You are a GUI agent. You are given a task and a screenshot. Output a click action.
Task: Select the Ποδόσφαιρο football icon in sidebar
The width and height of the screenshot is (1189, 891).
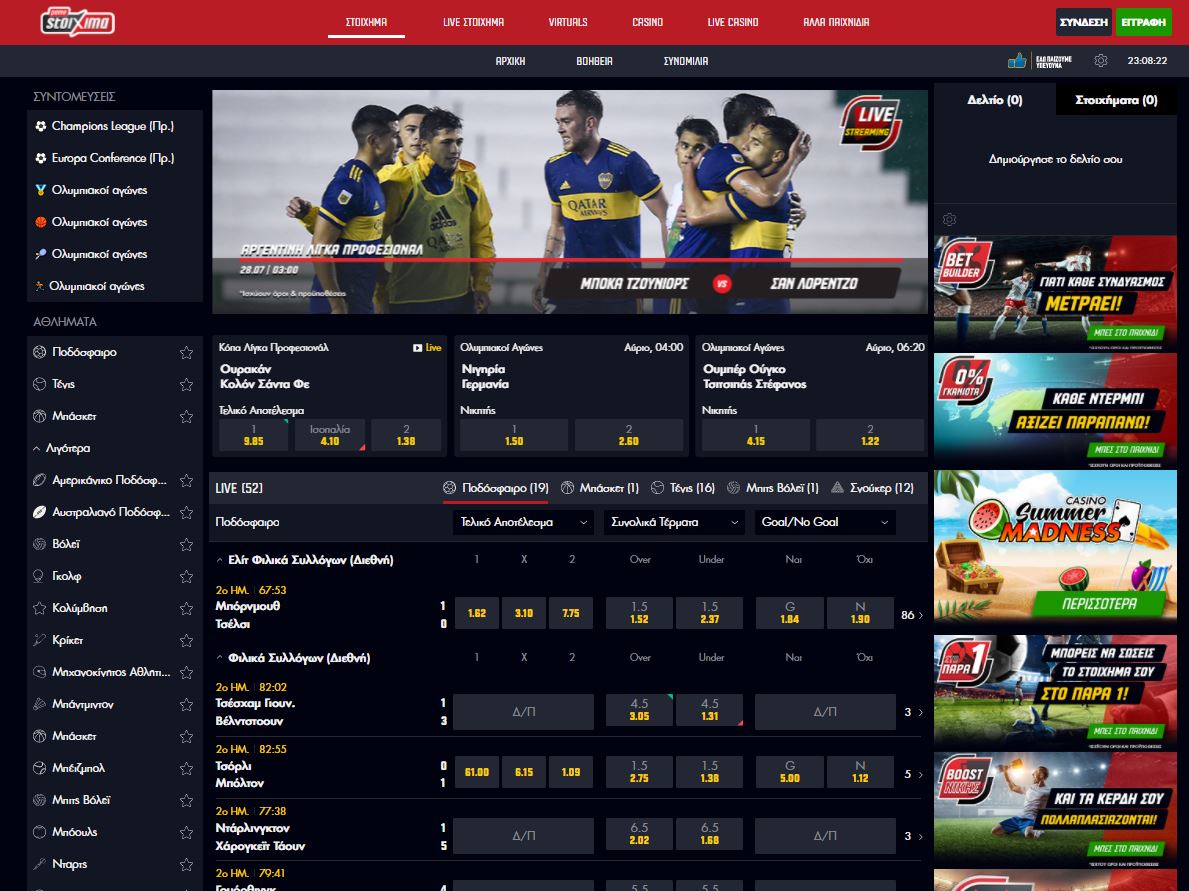pos(40,352)
